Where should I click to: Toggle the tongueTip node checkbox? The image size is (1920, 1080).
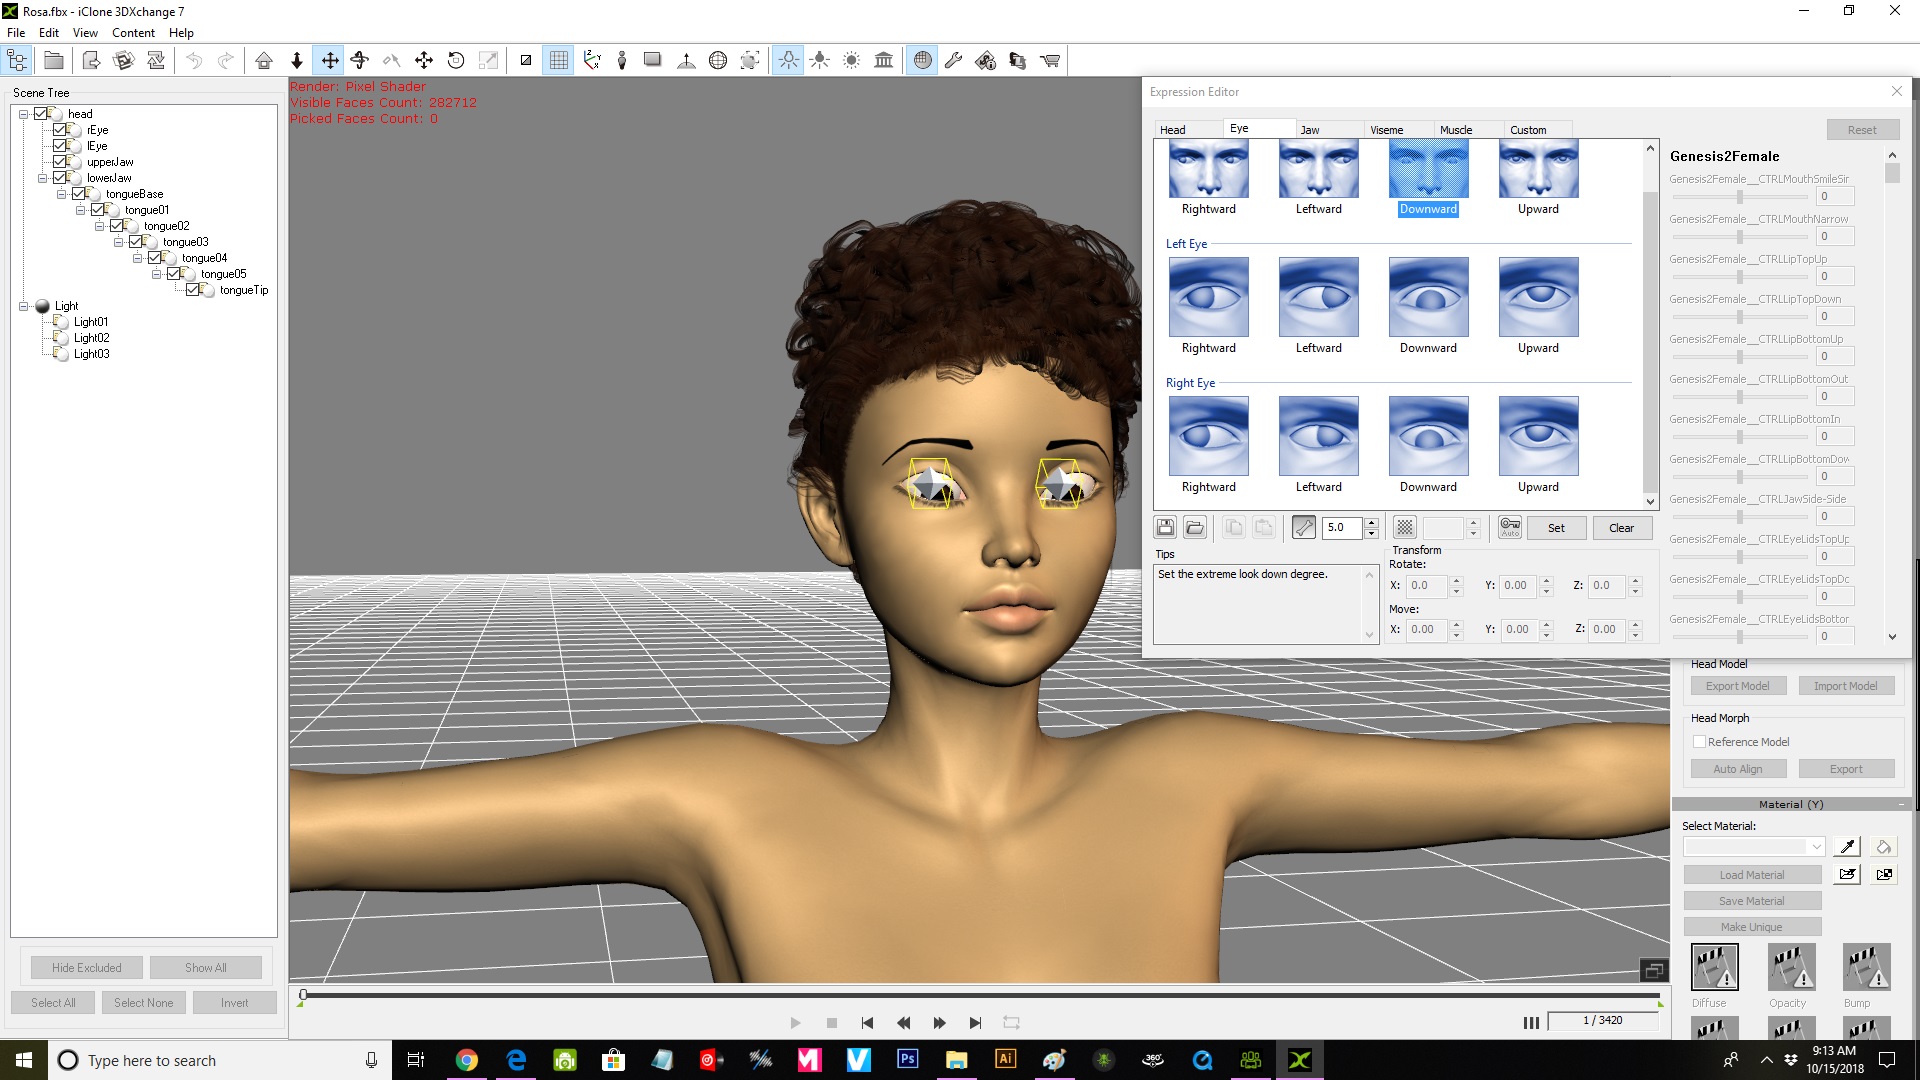[x=193, y=290]
